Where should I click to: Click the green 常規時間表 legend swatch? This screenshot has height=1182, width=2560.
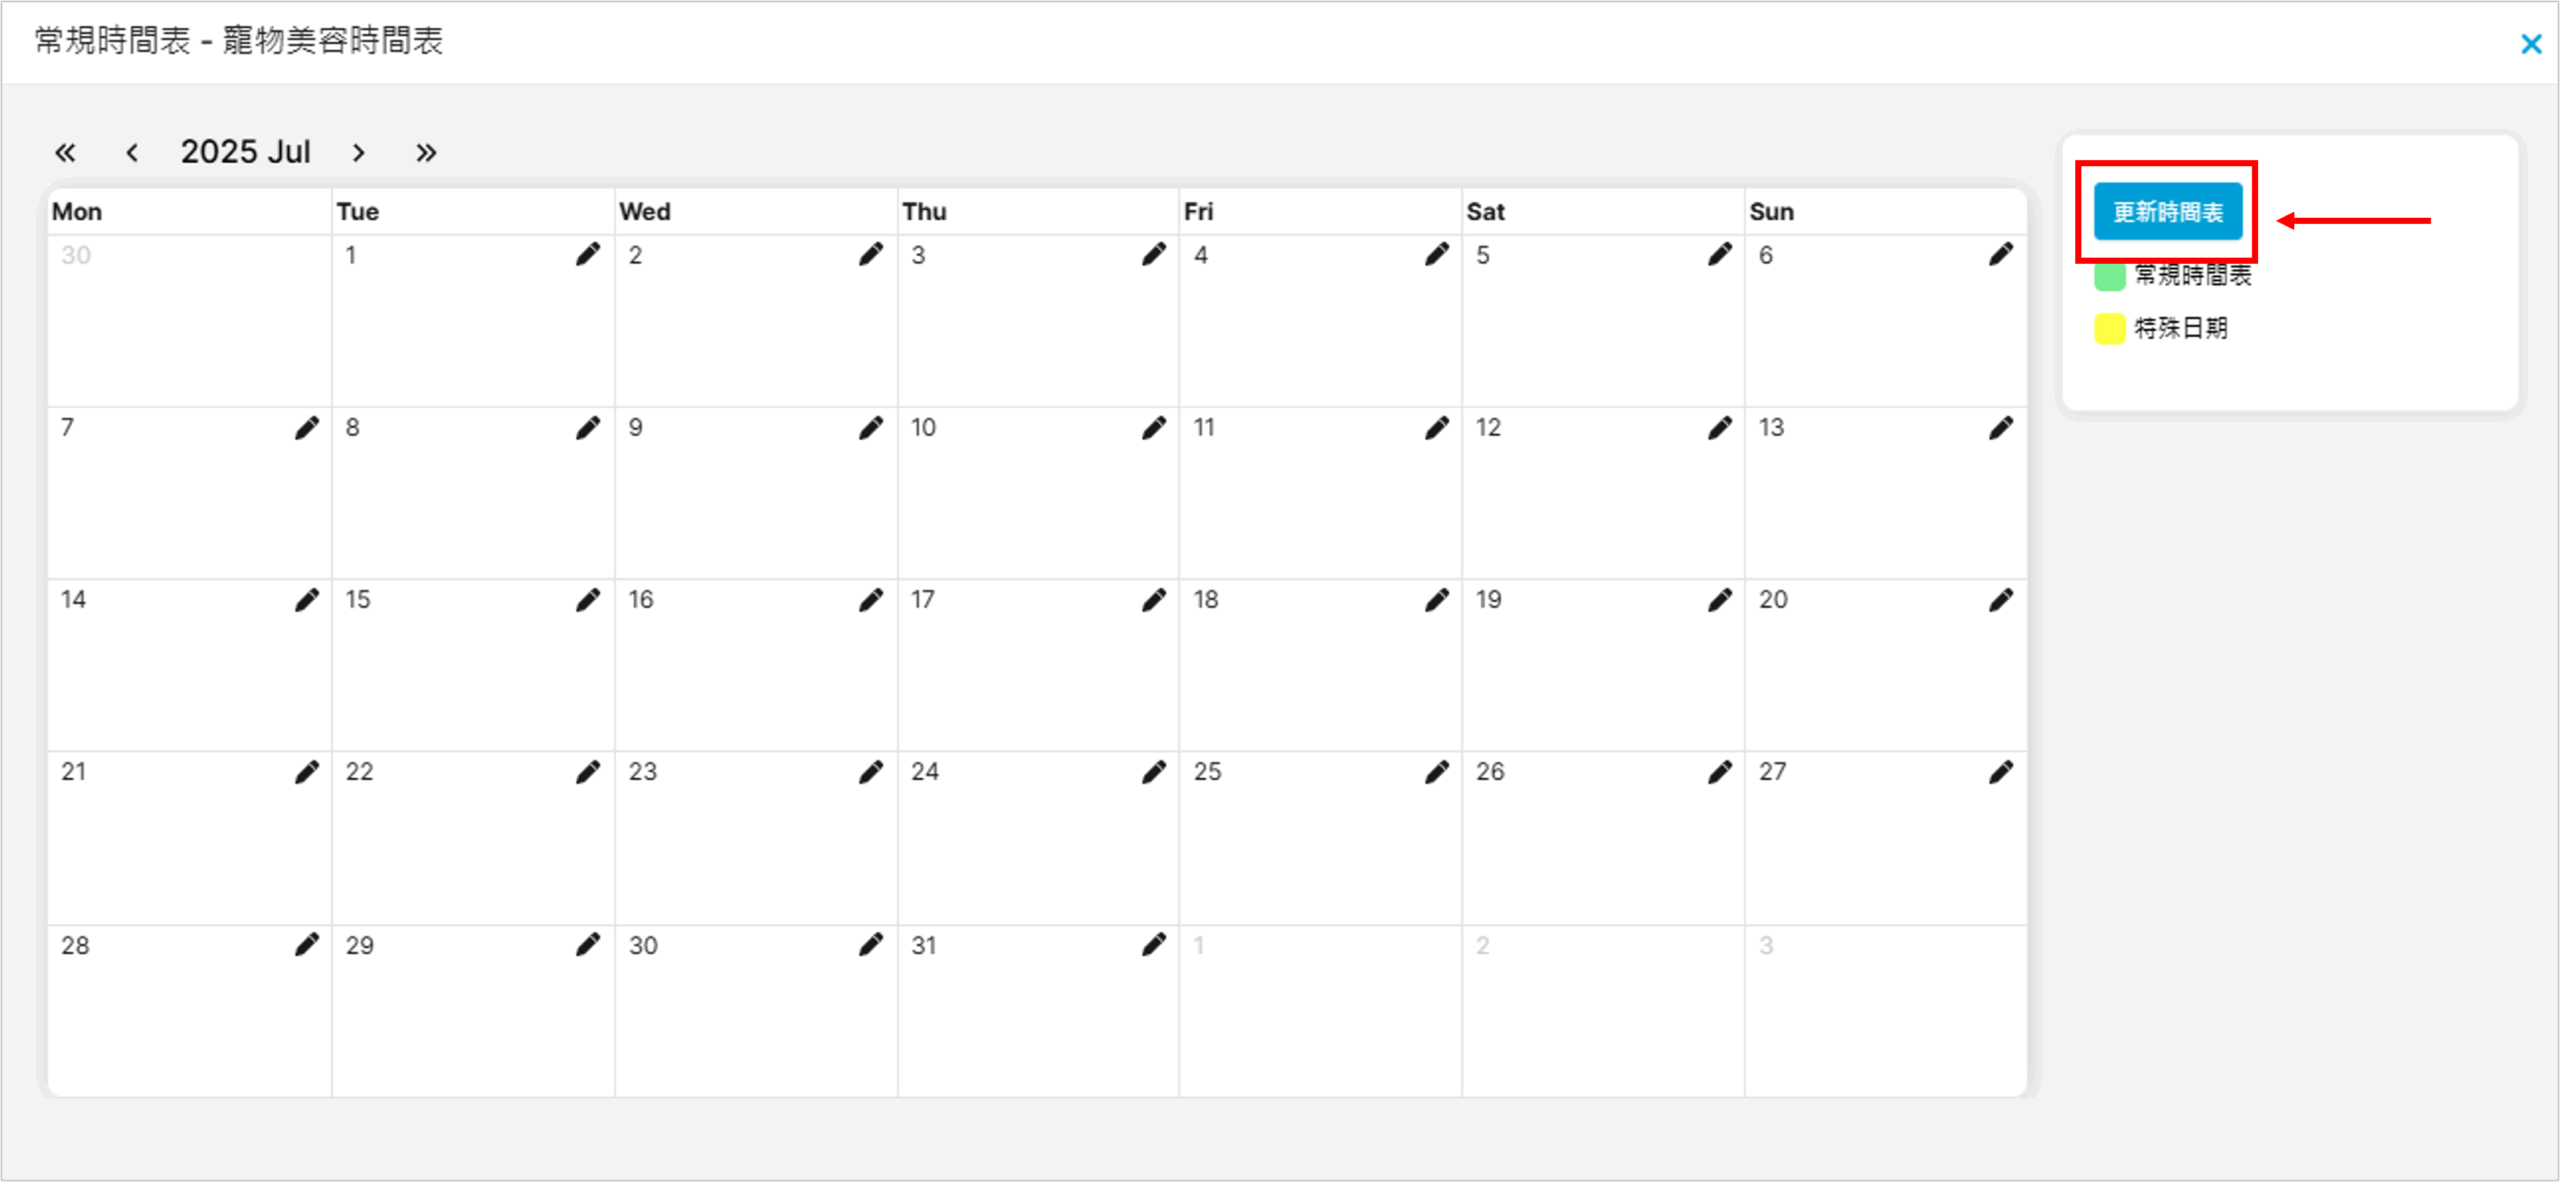click(2109, 277)
